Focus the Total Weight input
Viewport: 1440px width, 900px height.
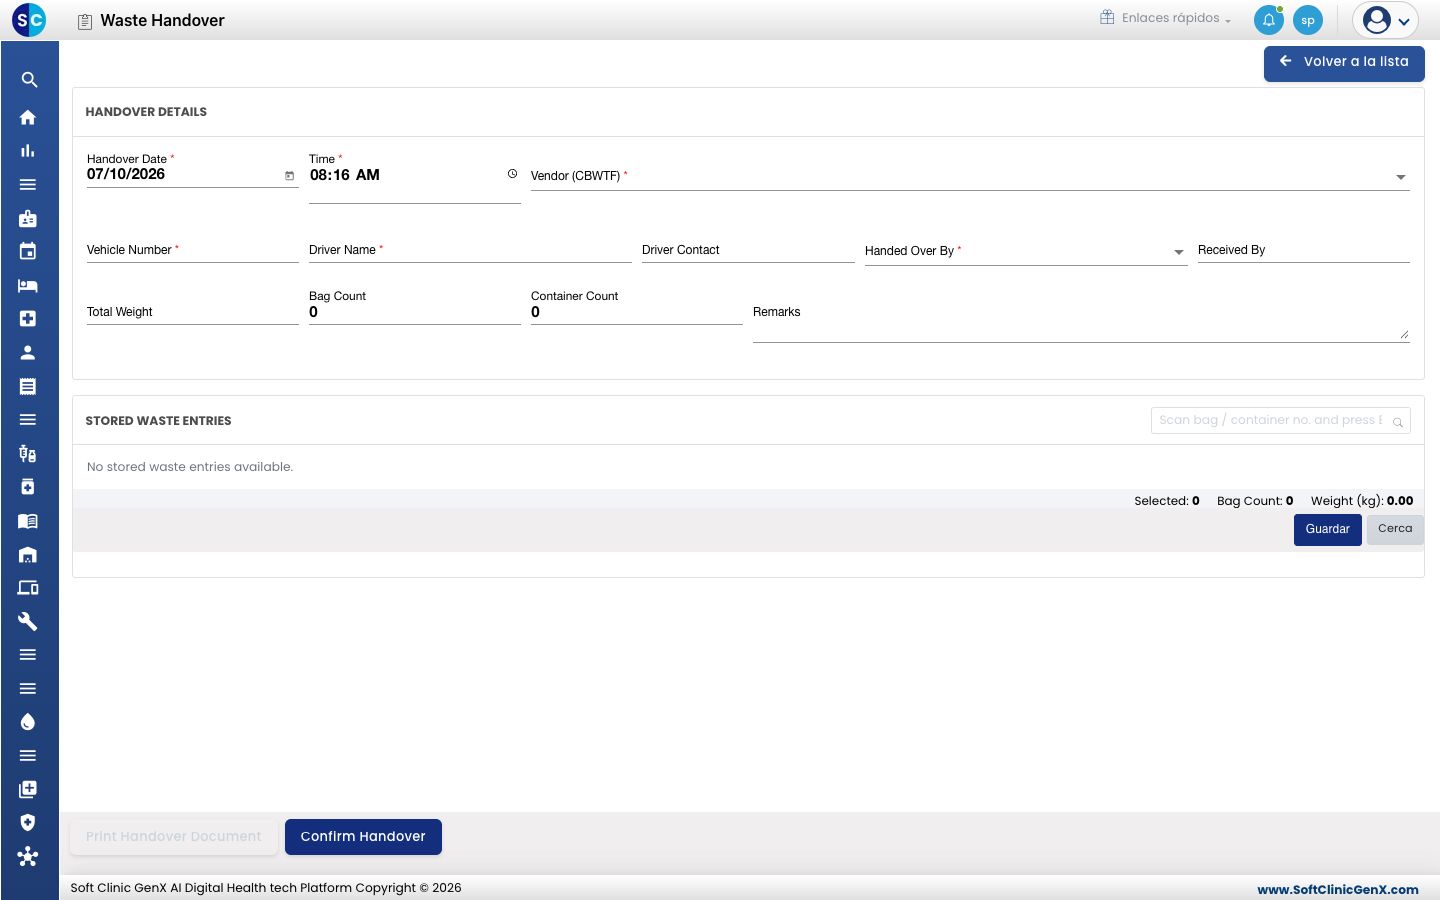point(193,312)
